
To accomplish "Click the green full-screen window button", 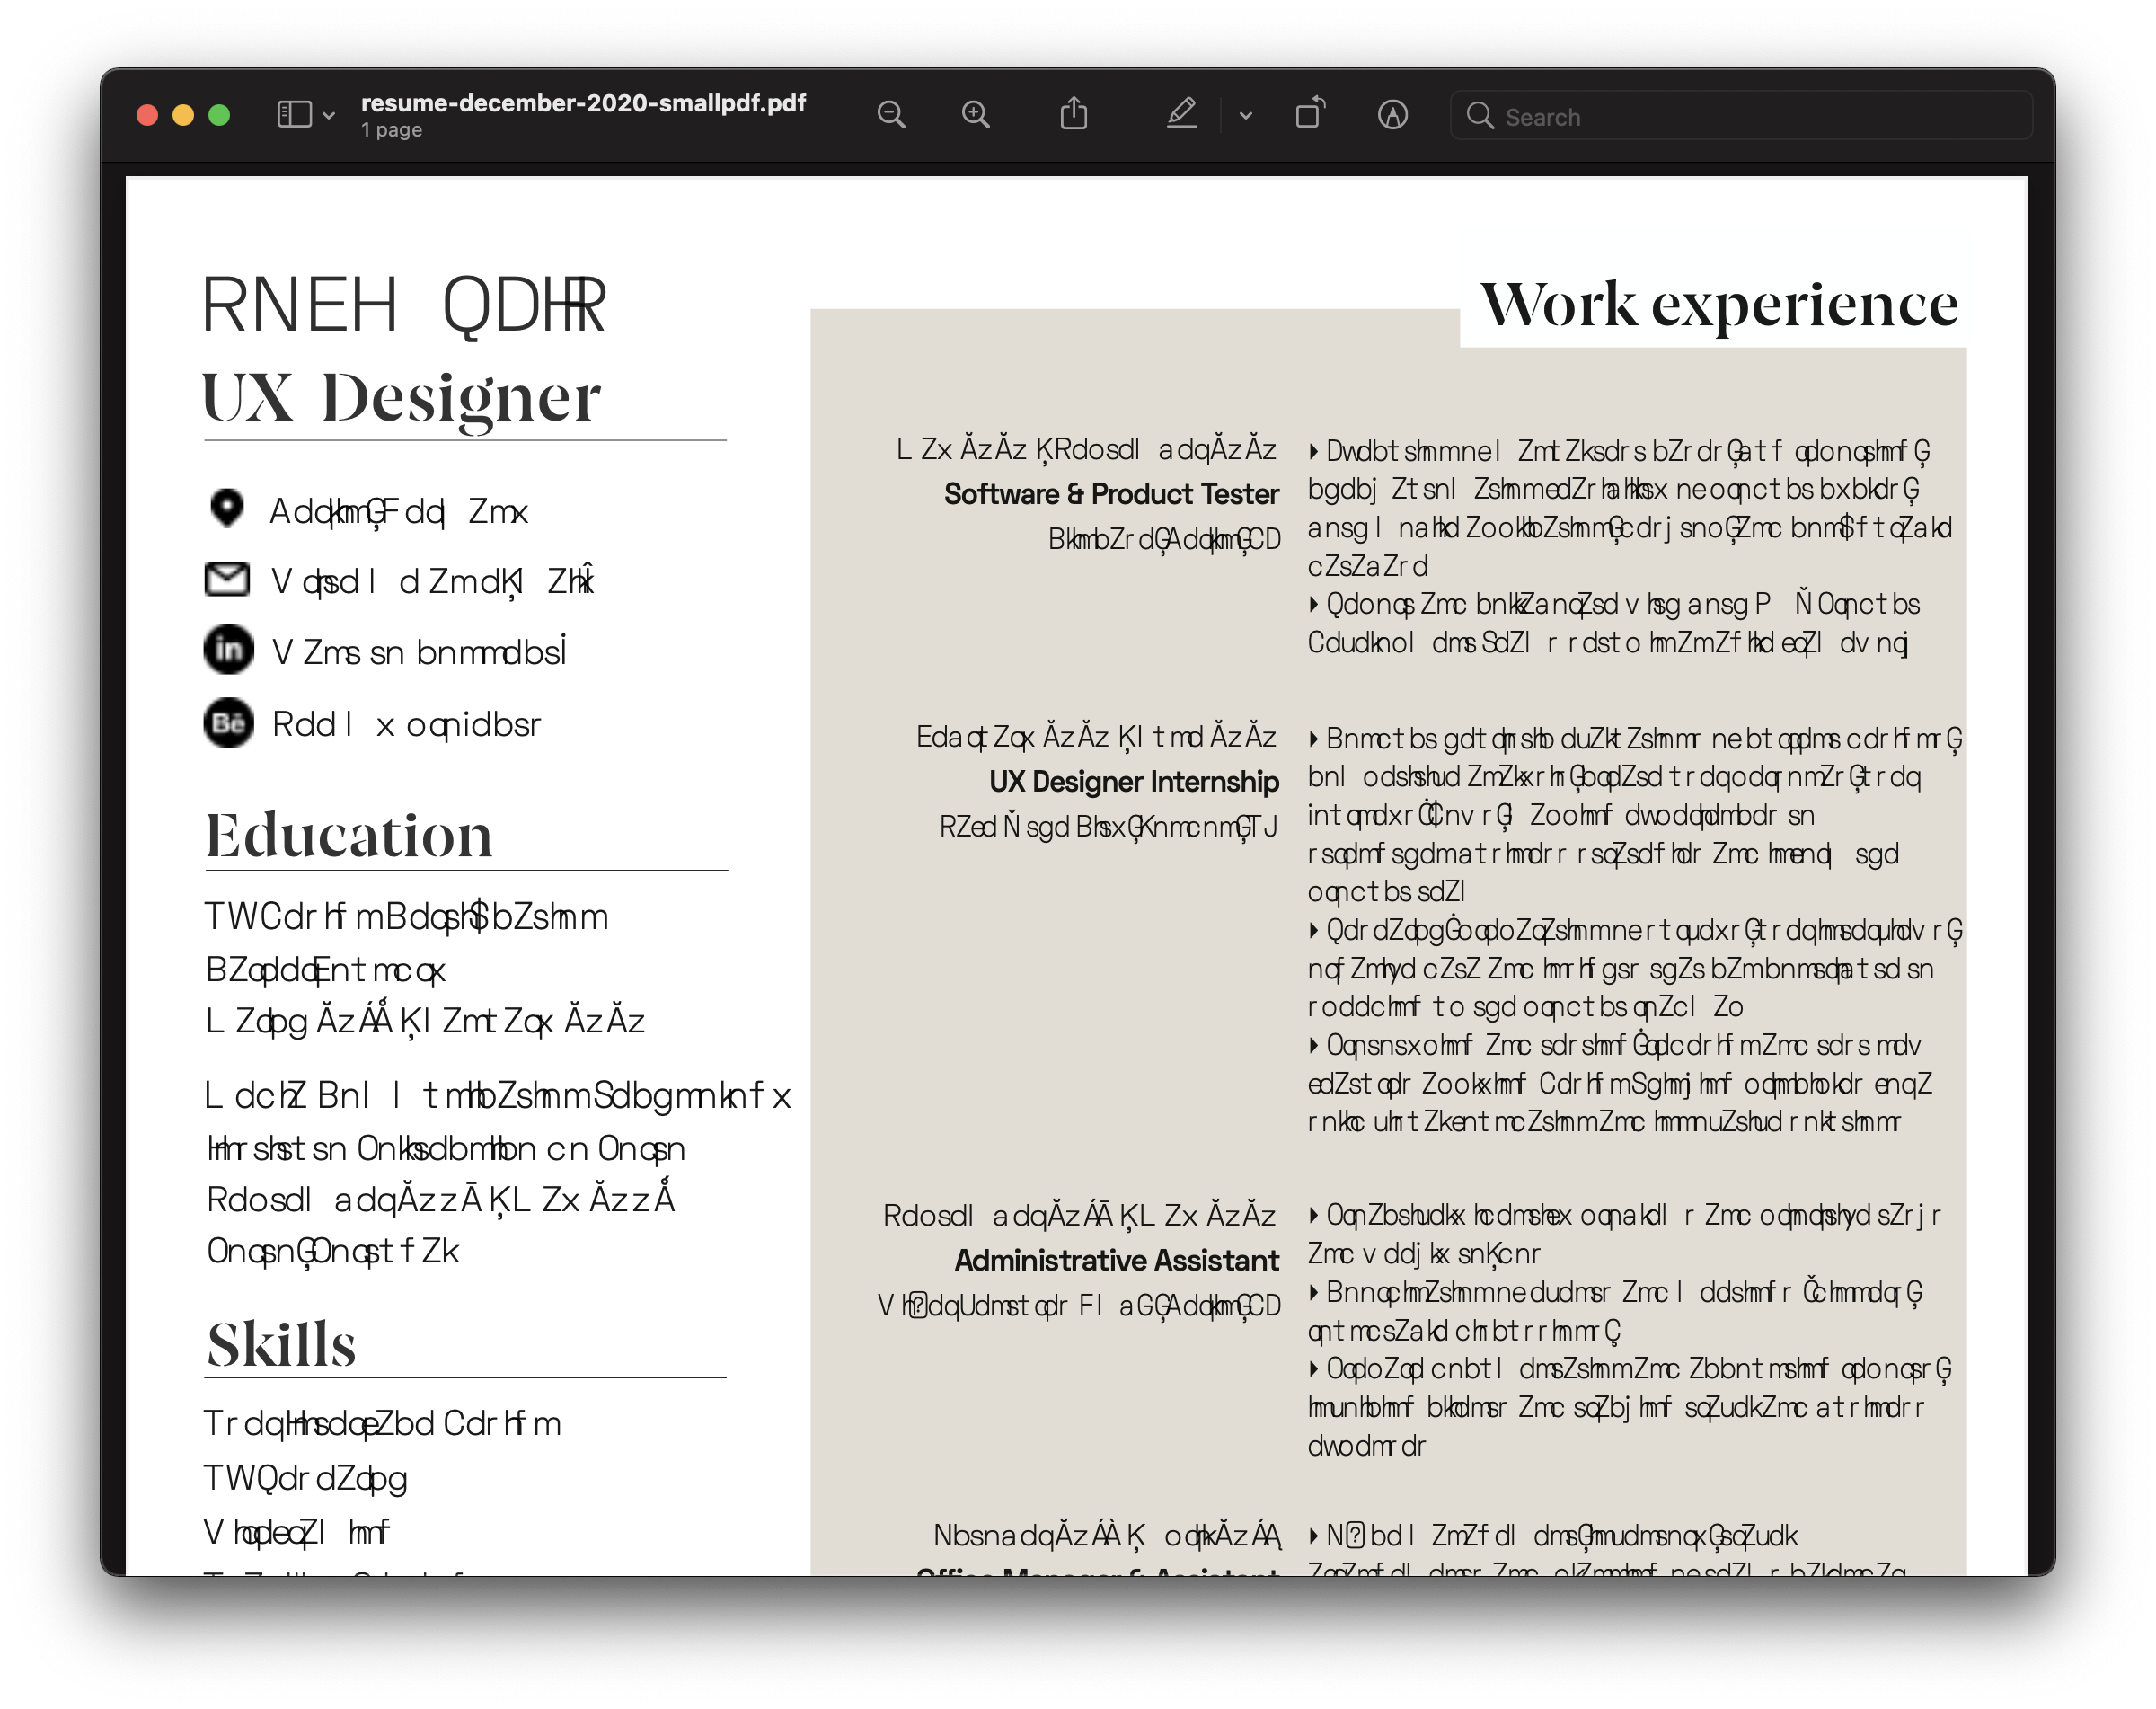I will [x=219, y=115].
